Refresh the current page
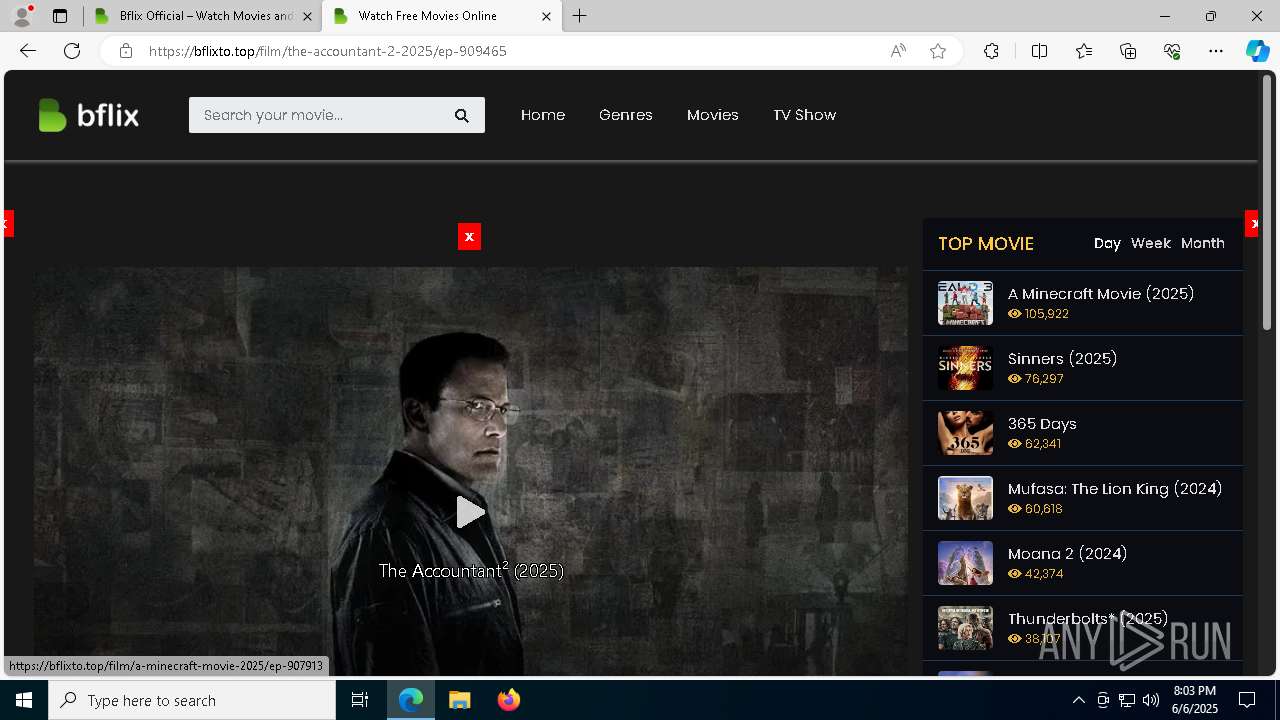1280x720 pixels. coord(72,51)
